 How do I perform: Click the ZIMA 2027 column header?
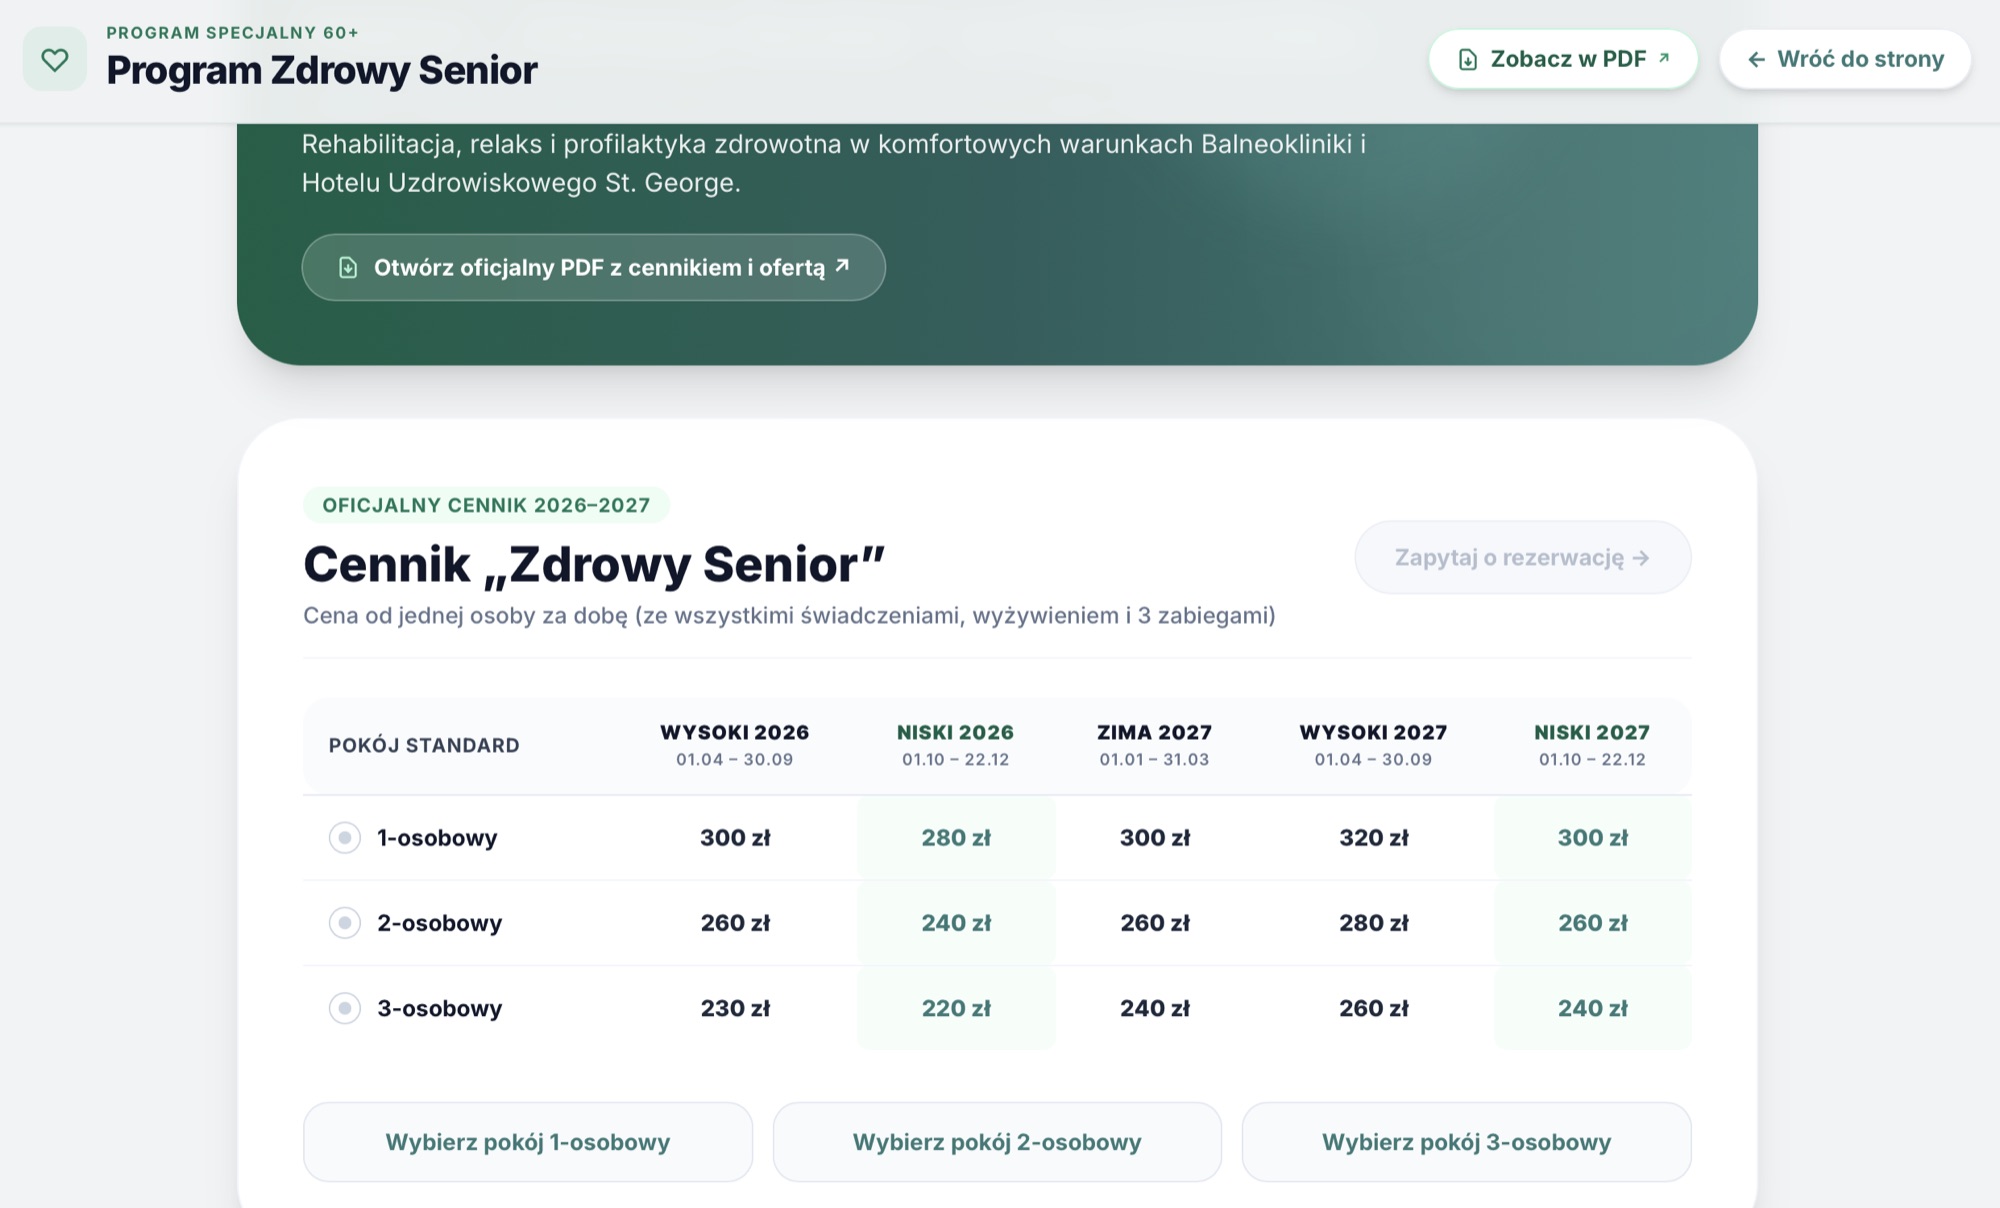[1155, 745]
